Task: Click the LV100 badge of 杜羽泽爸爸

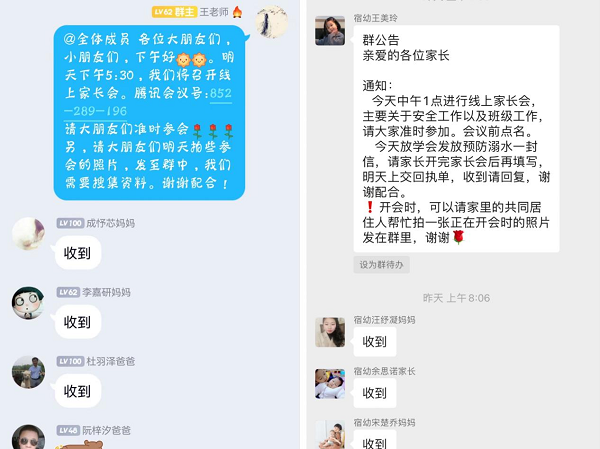Action: click(x=70, y=361)
